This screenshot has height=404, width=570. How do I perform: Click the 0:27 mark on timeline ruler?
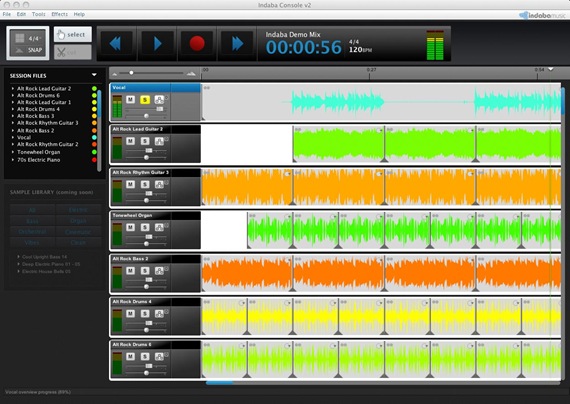click(371, 69)
